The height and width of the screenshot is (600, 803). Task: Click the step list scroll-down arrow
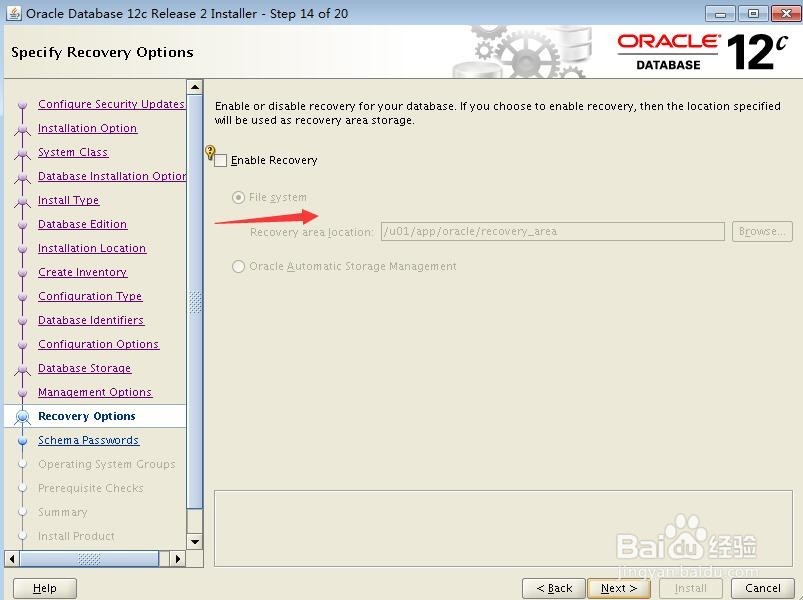(x=195, y=541)
